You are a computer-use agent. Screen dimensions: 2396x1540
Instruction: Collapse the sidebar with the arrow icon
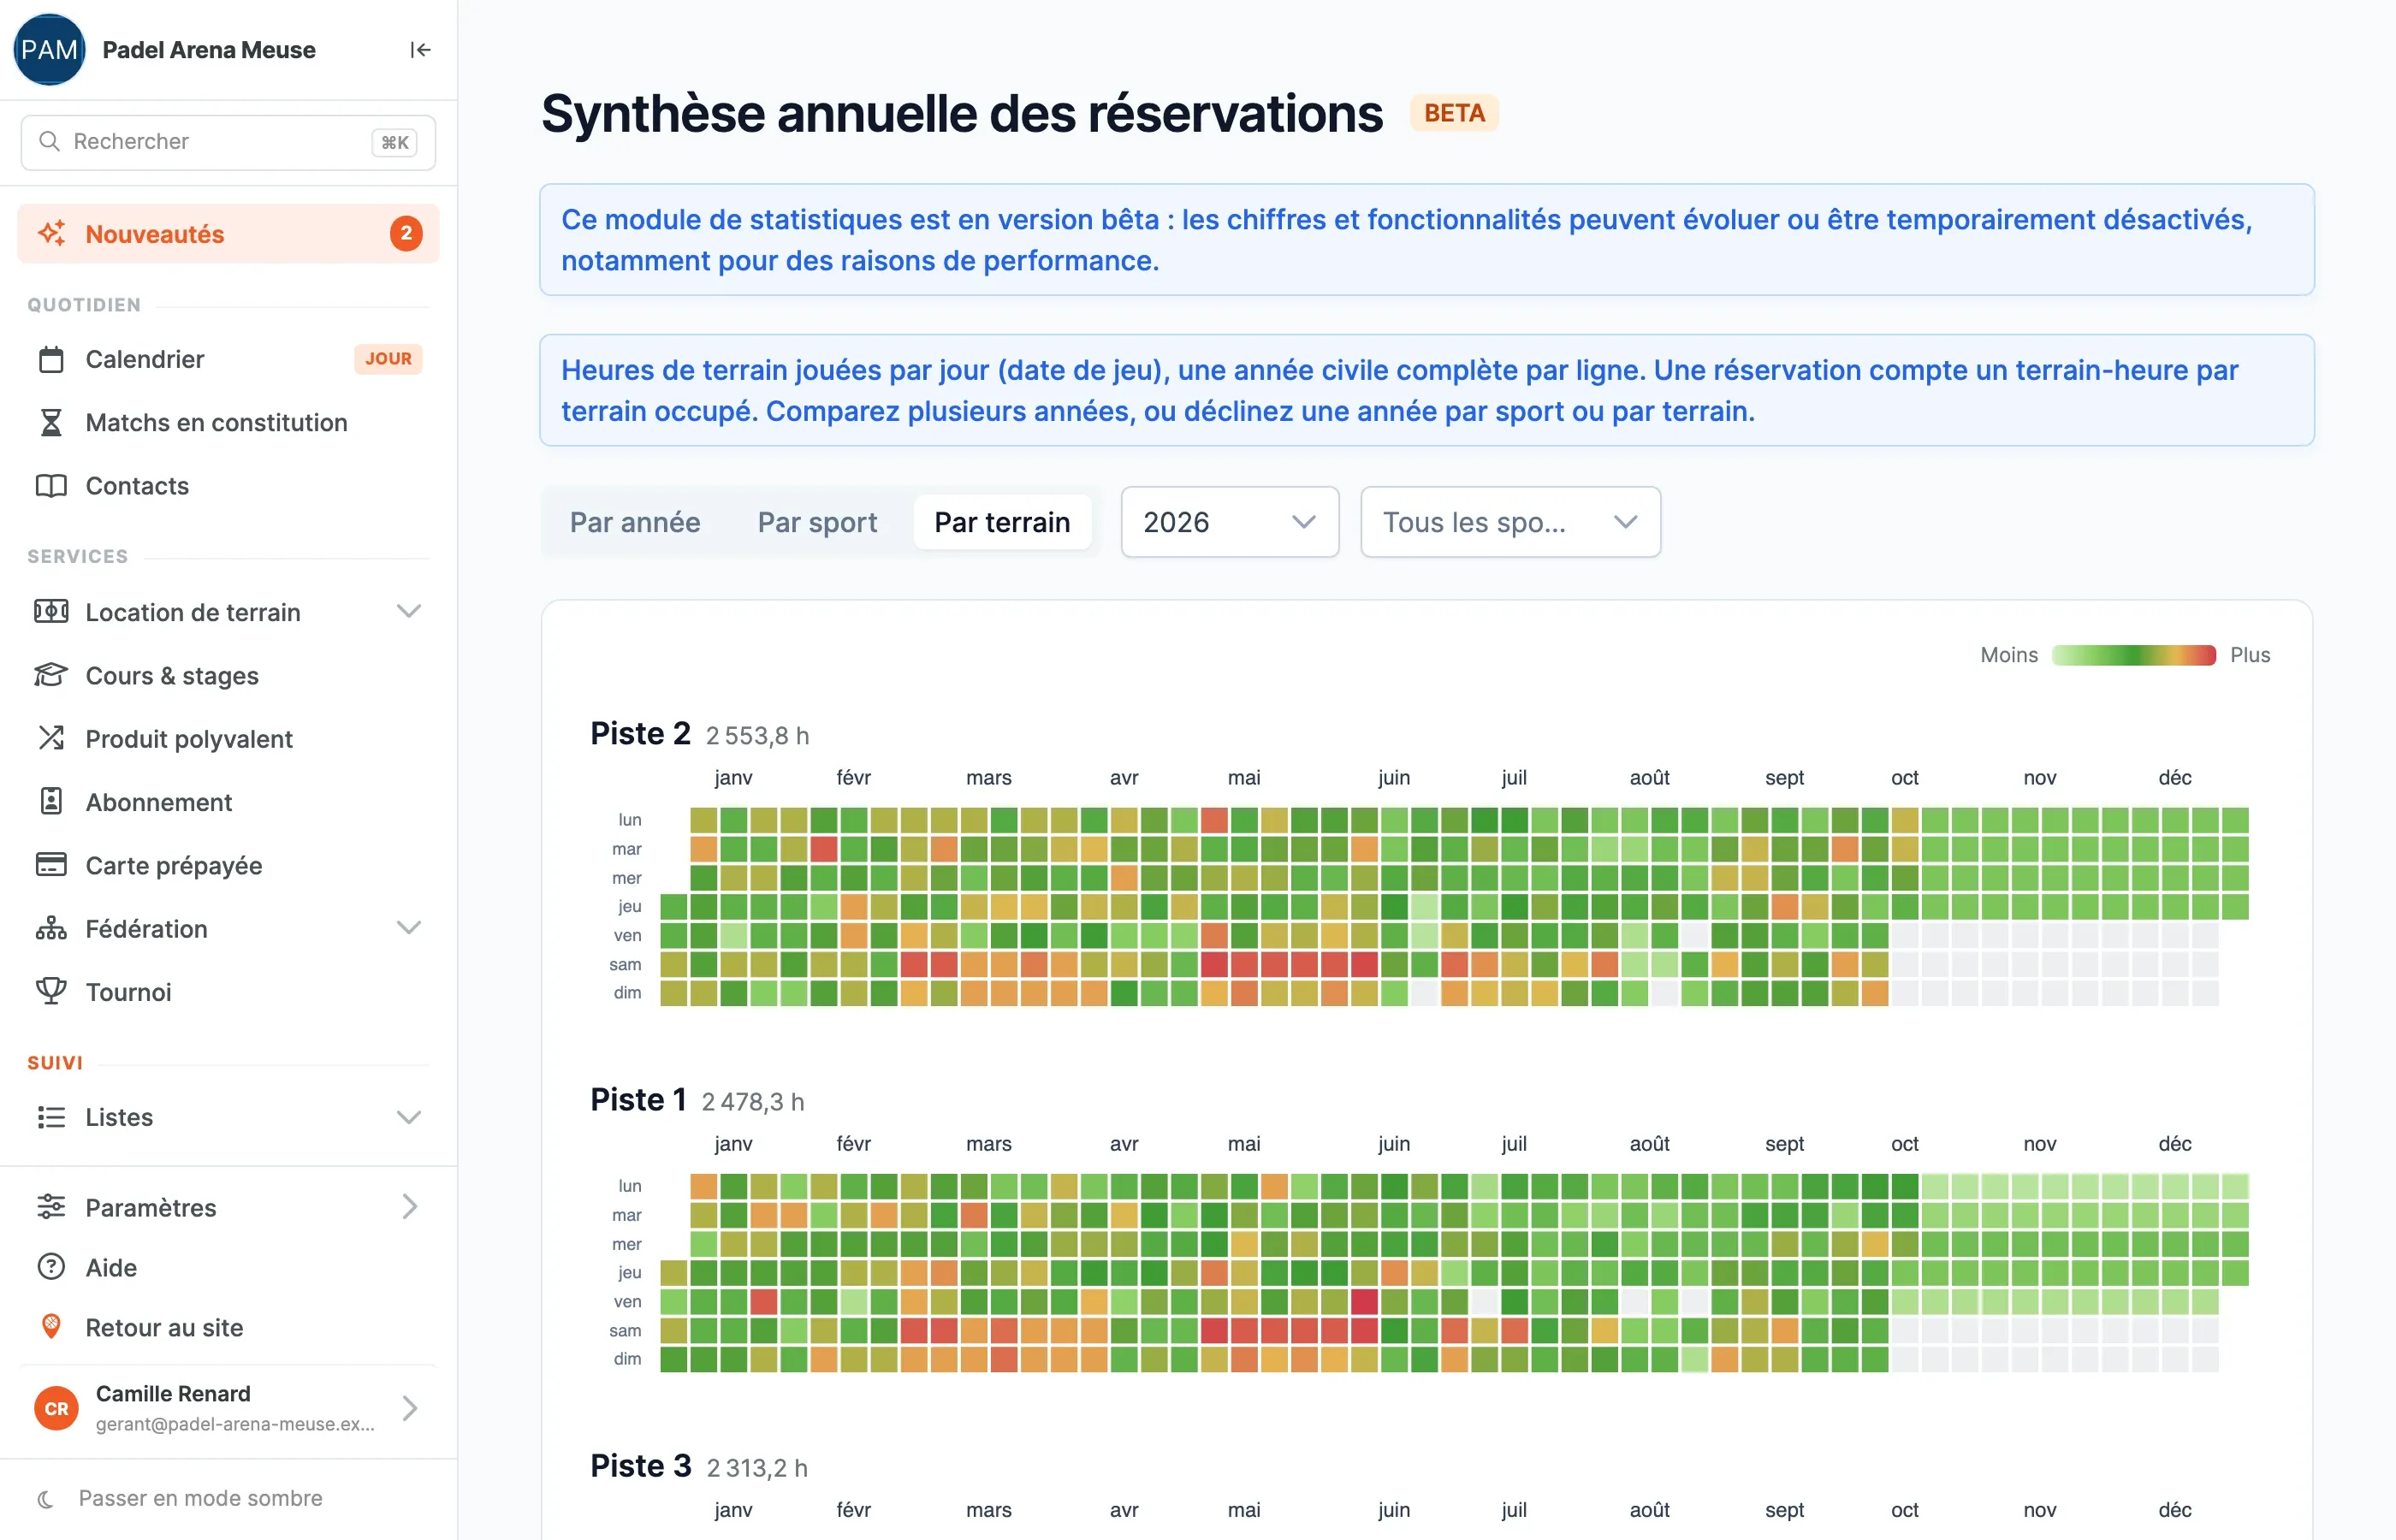coord(420,50)
